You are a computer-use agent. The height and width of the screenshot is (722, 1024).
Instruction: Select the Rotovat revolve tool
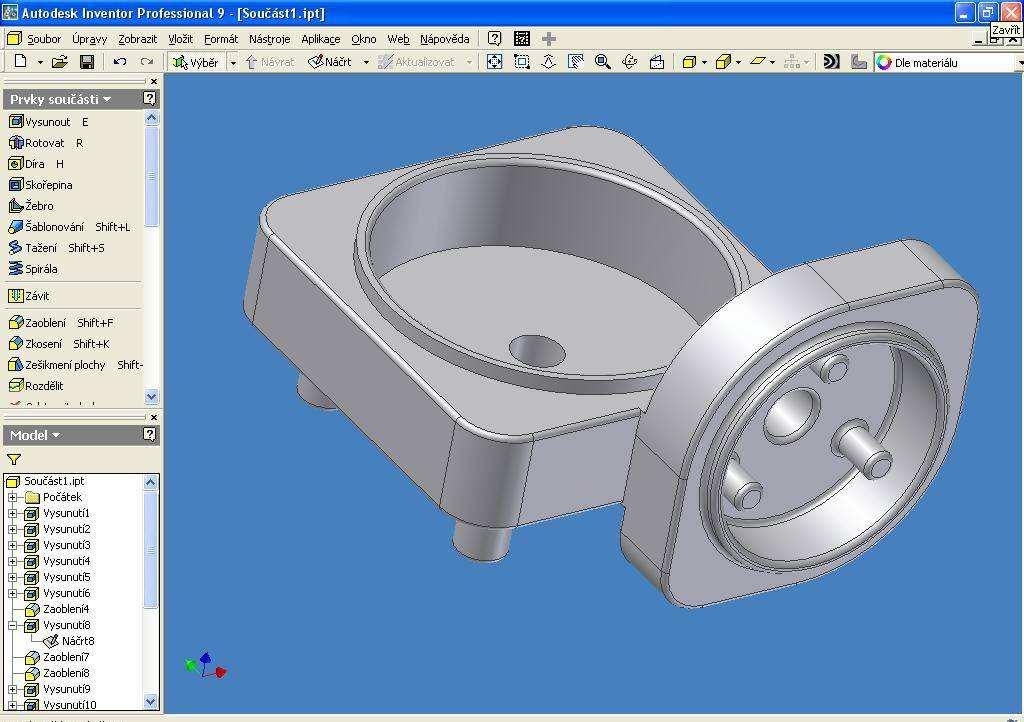(x=45, y=143)
